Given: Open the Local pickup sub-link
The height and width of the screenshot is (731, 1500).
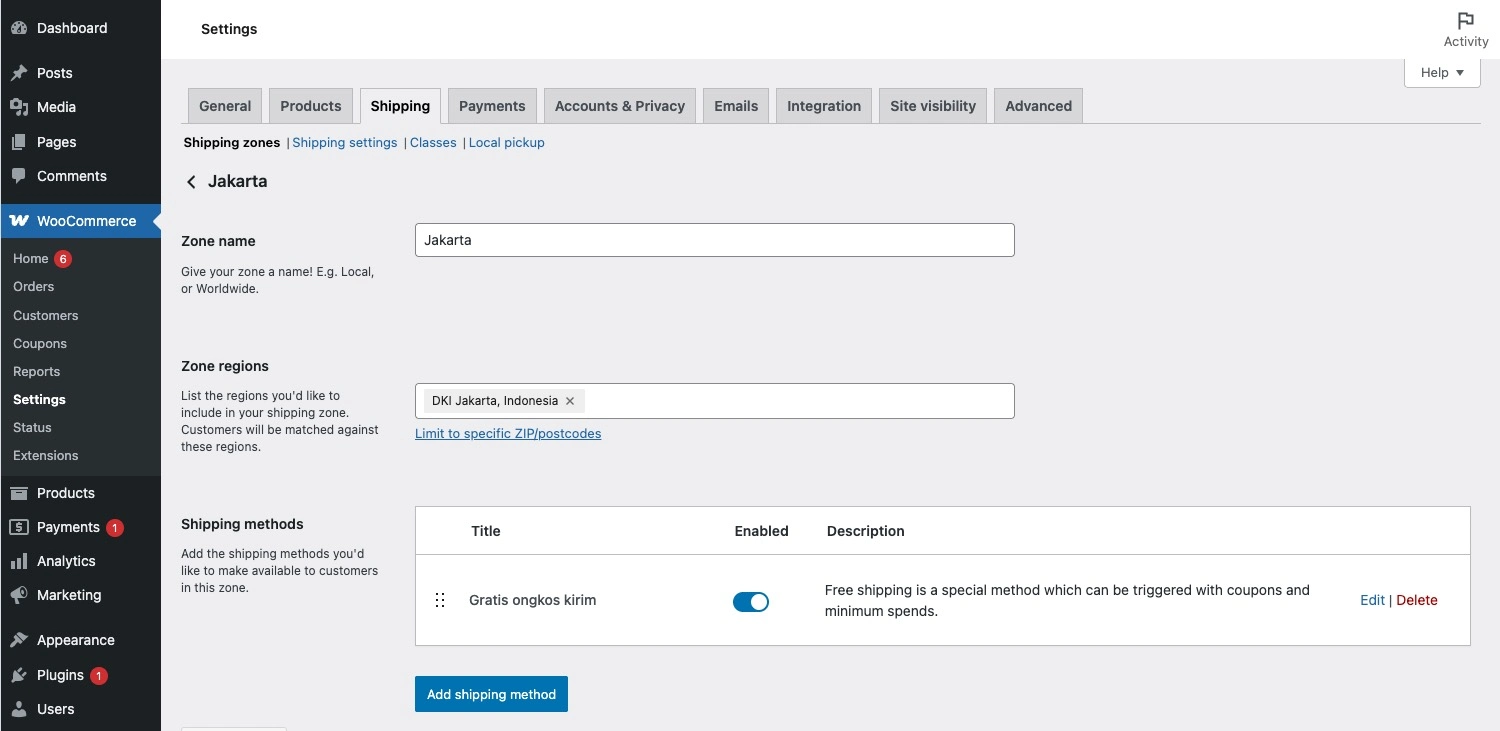Looking at the screenshot, I should pos(507,143).
